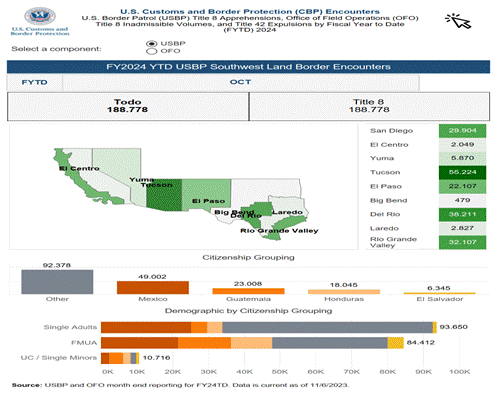Screen dimensions: 497x396
Task: Select Rio Grande Valley value 32.107 cell
Action: click(462, 242)
